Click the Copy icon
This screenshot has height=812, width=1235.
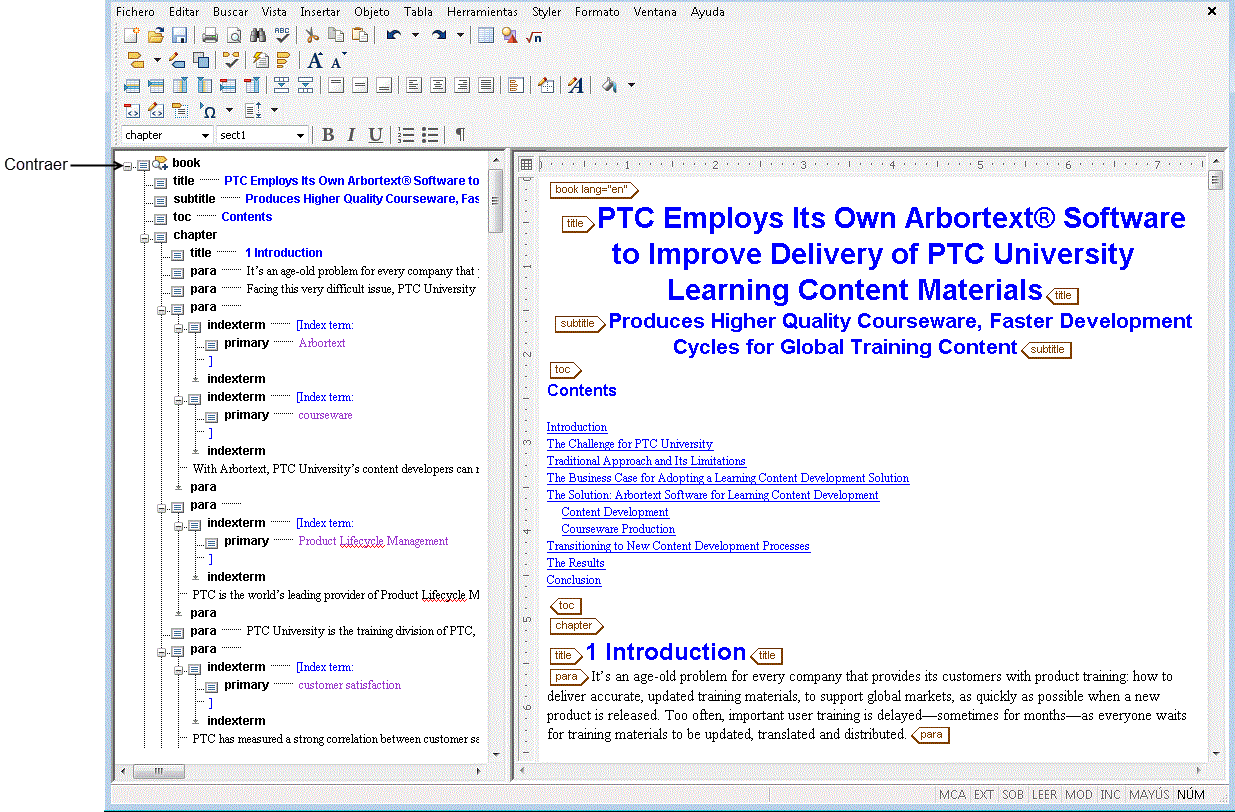(x=336, y=36)
